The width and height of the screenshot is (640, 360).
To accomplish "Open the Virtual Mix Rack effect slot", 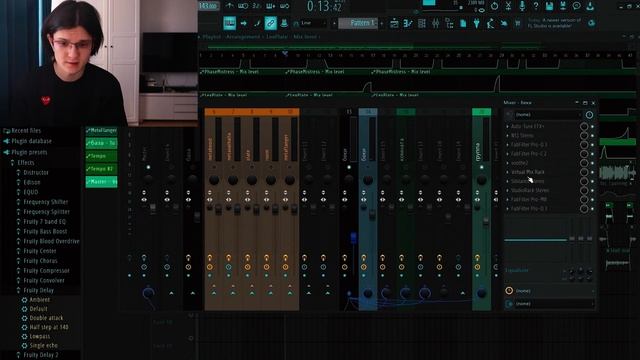I will coord(528,172).
